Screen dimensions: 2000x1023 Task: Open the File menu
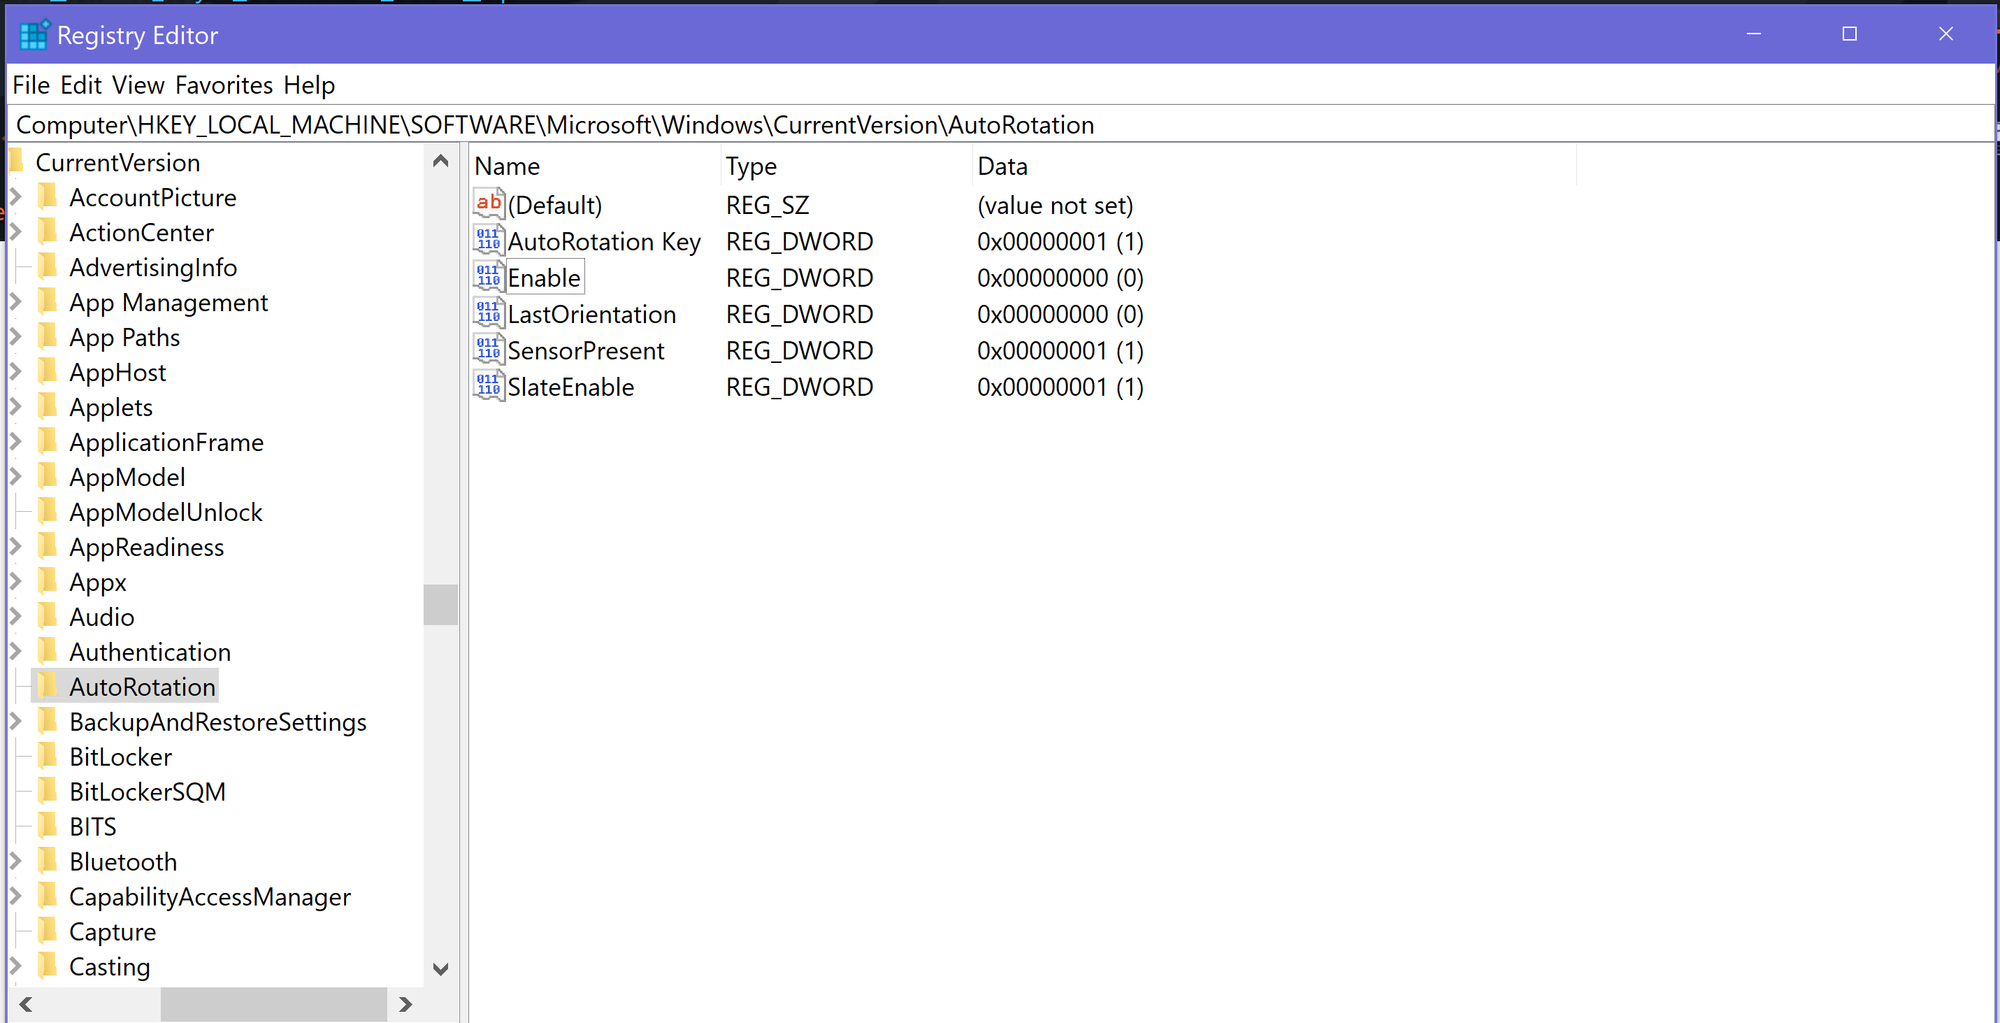pos(31,85)
